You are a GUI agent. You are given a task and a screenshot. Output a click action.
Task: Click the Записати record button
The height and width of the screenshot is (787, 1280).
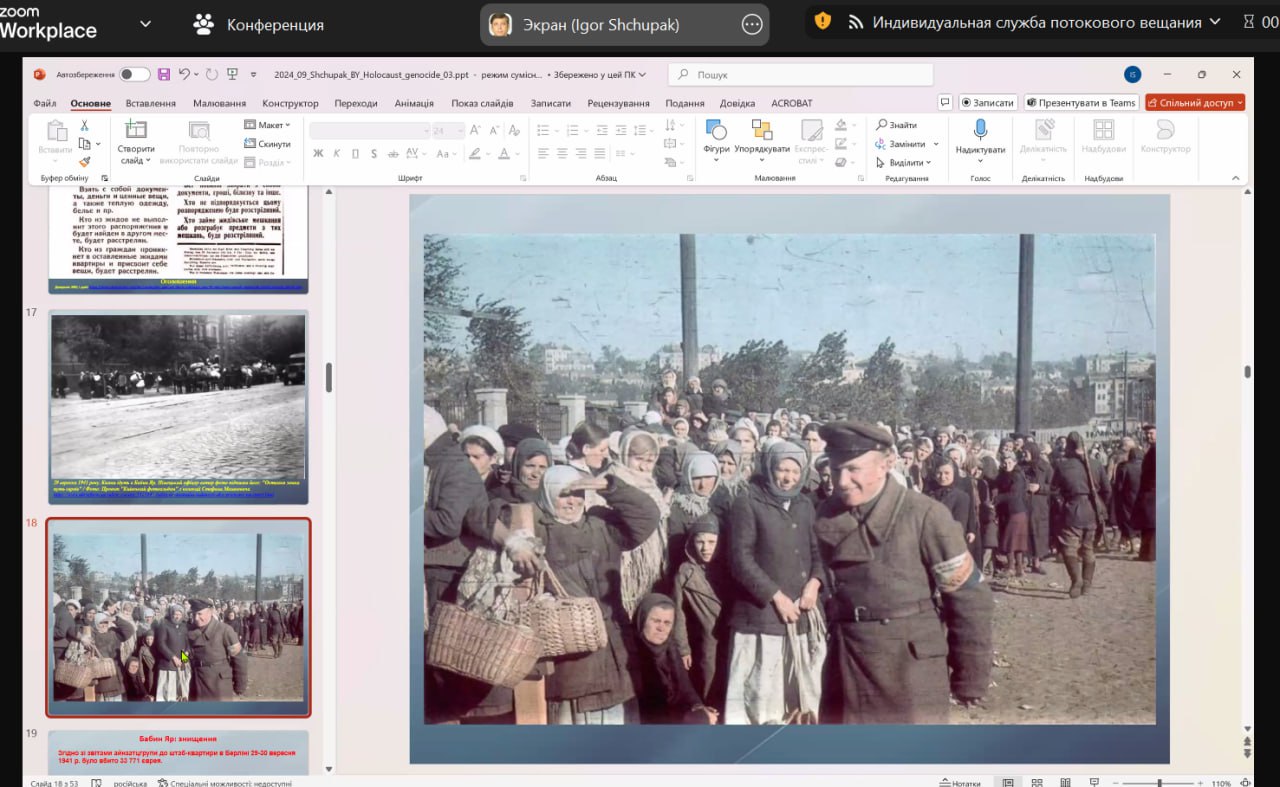click(987, 102)
